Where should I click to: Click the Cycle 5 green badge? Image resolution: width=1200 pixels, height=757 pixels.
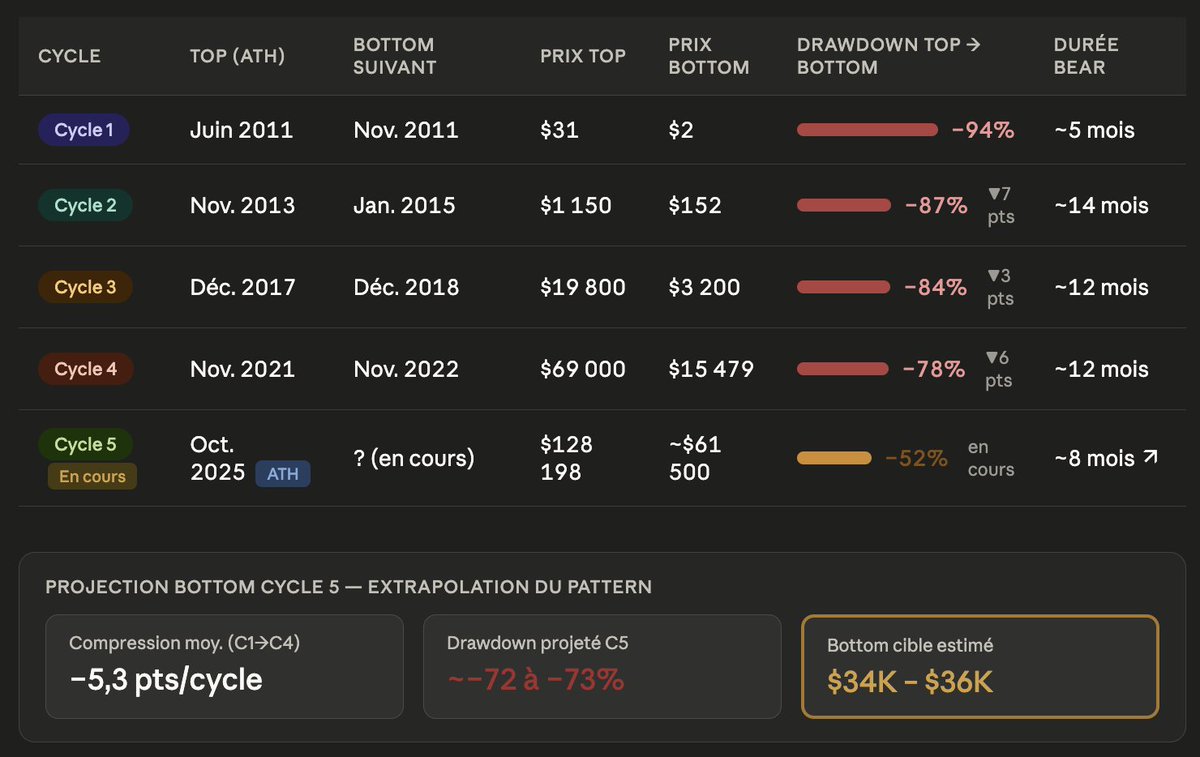pos(86,444)
